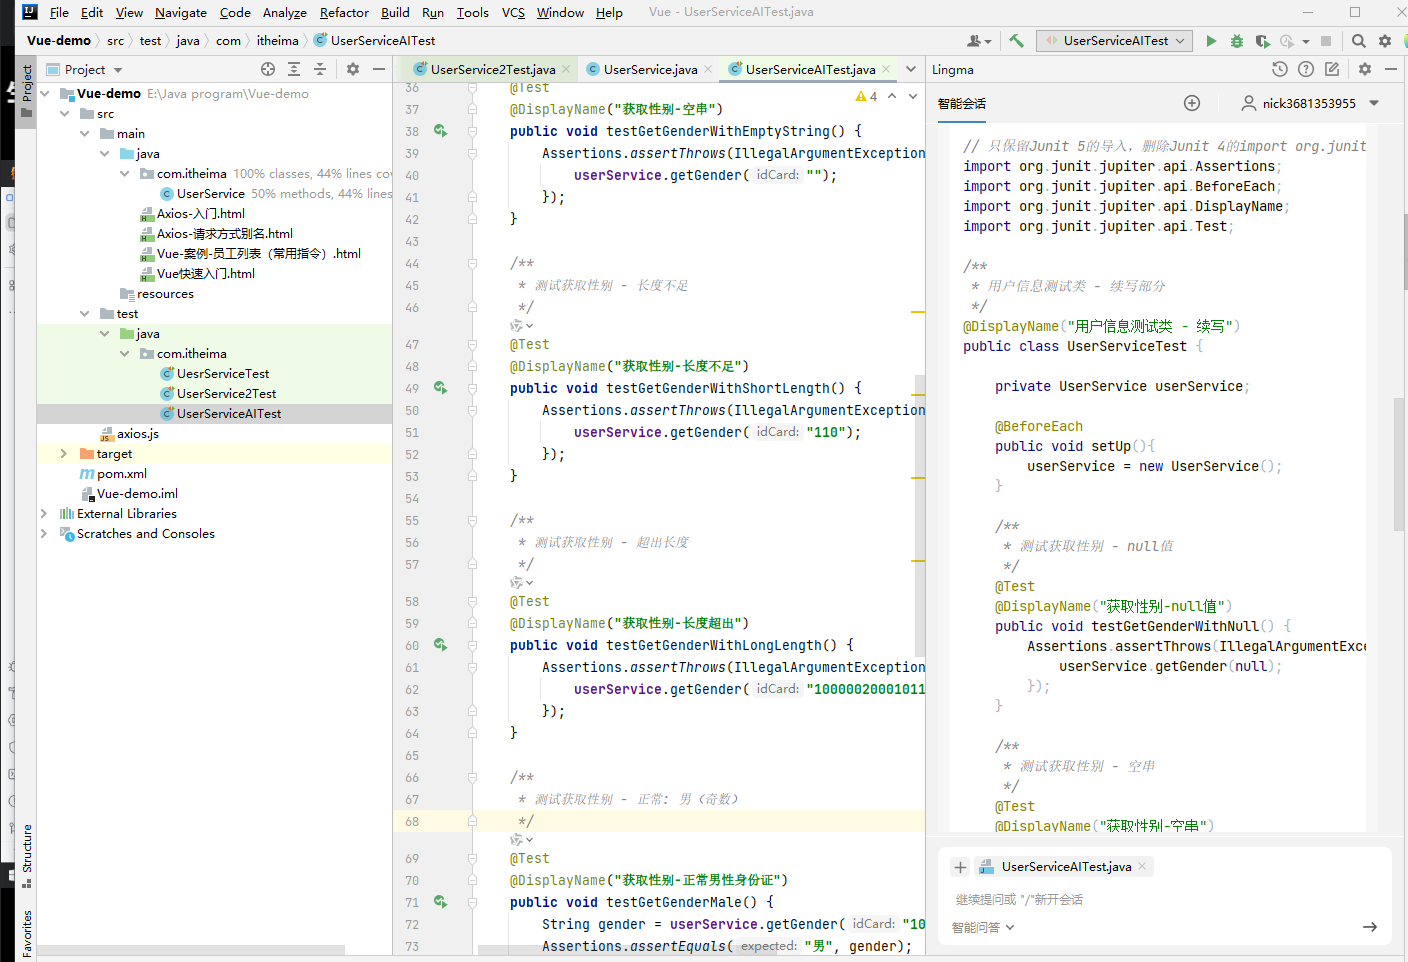Click the Build Project hammer icon
Screen dimensions: 1408x962
click(1016, 41)
